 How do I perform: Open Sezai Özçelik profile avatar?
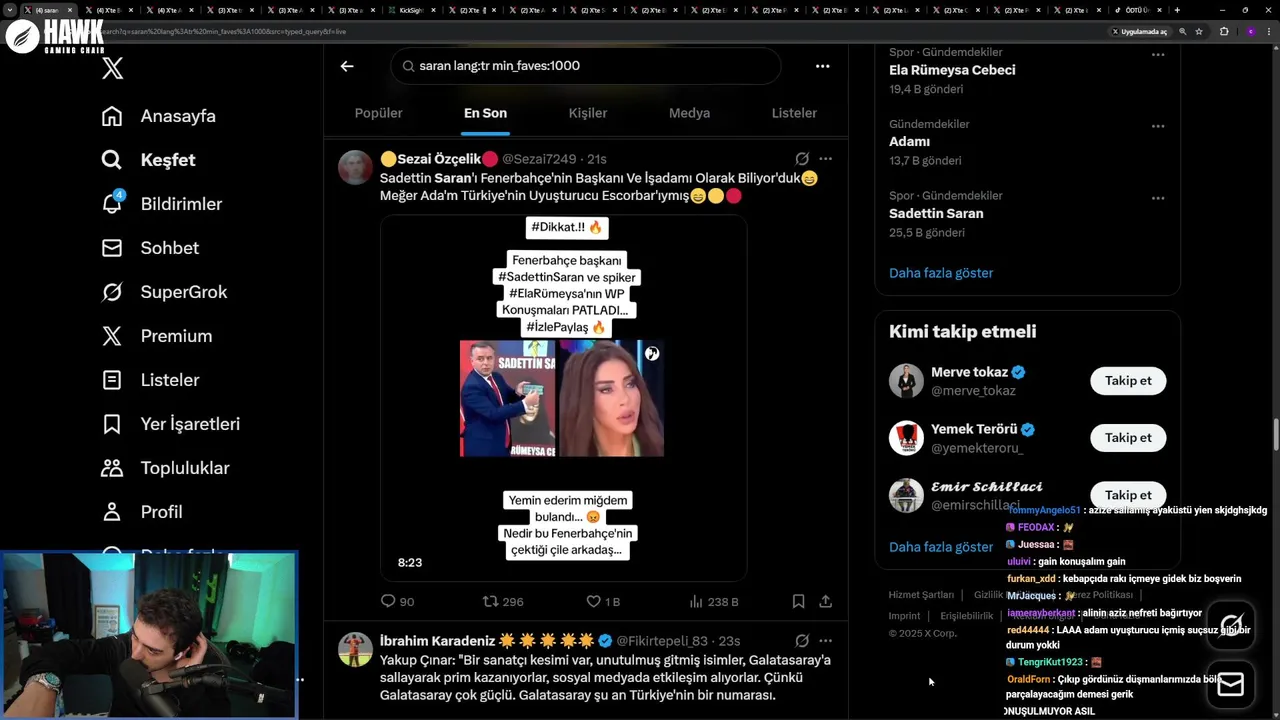(355, 167)
